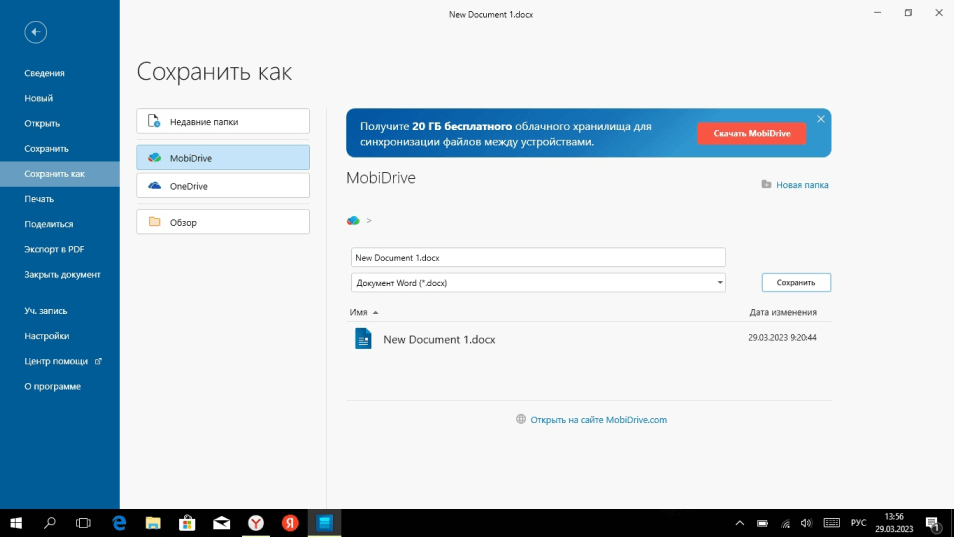Click the date 29.03.2023 9:20:44
This screenshot has width=955, height=538.
click(x=782, y=338)
